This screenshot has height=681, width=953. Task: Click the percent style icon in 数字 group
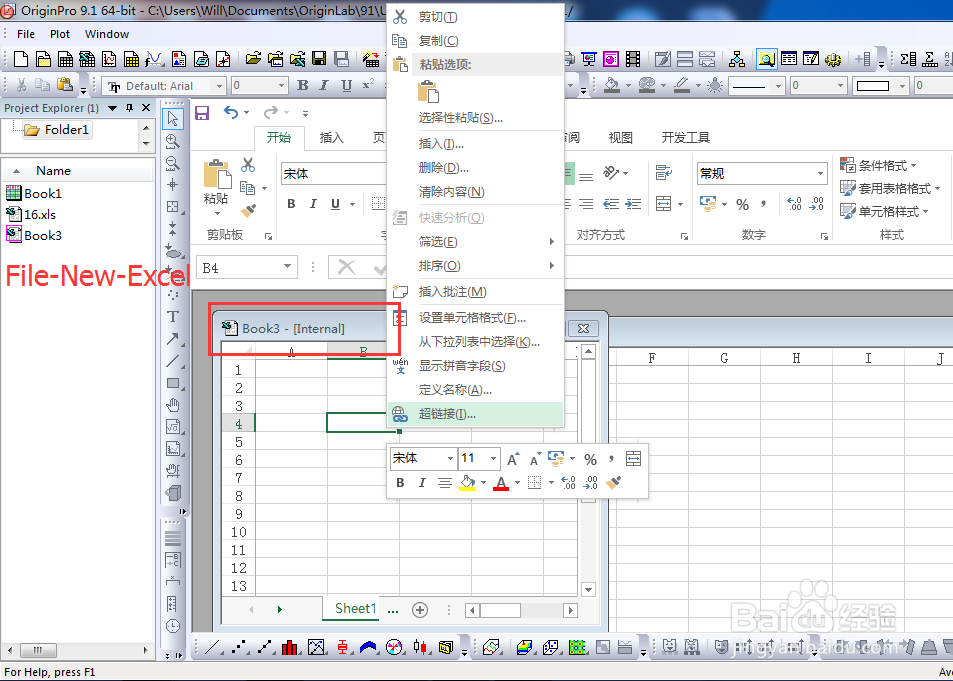click(x=742, y=205)
